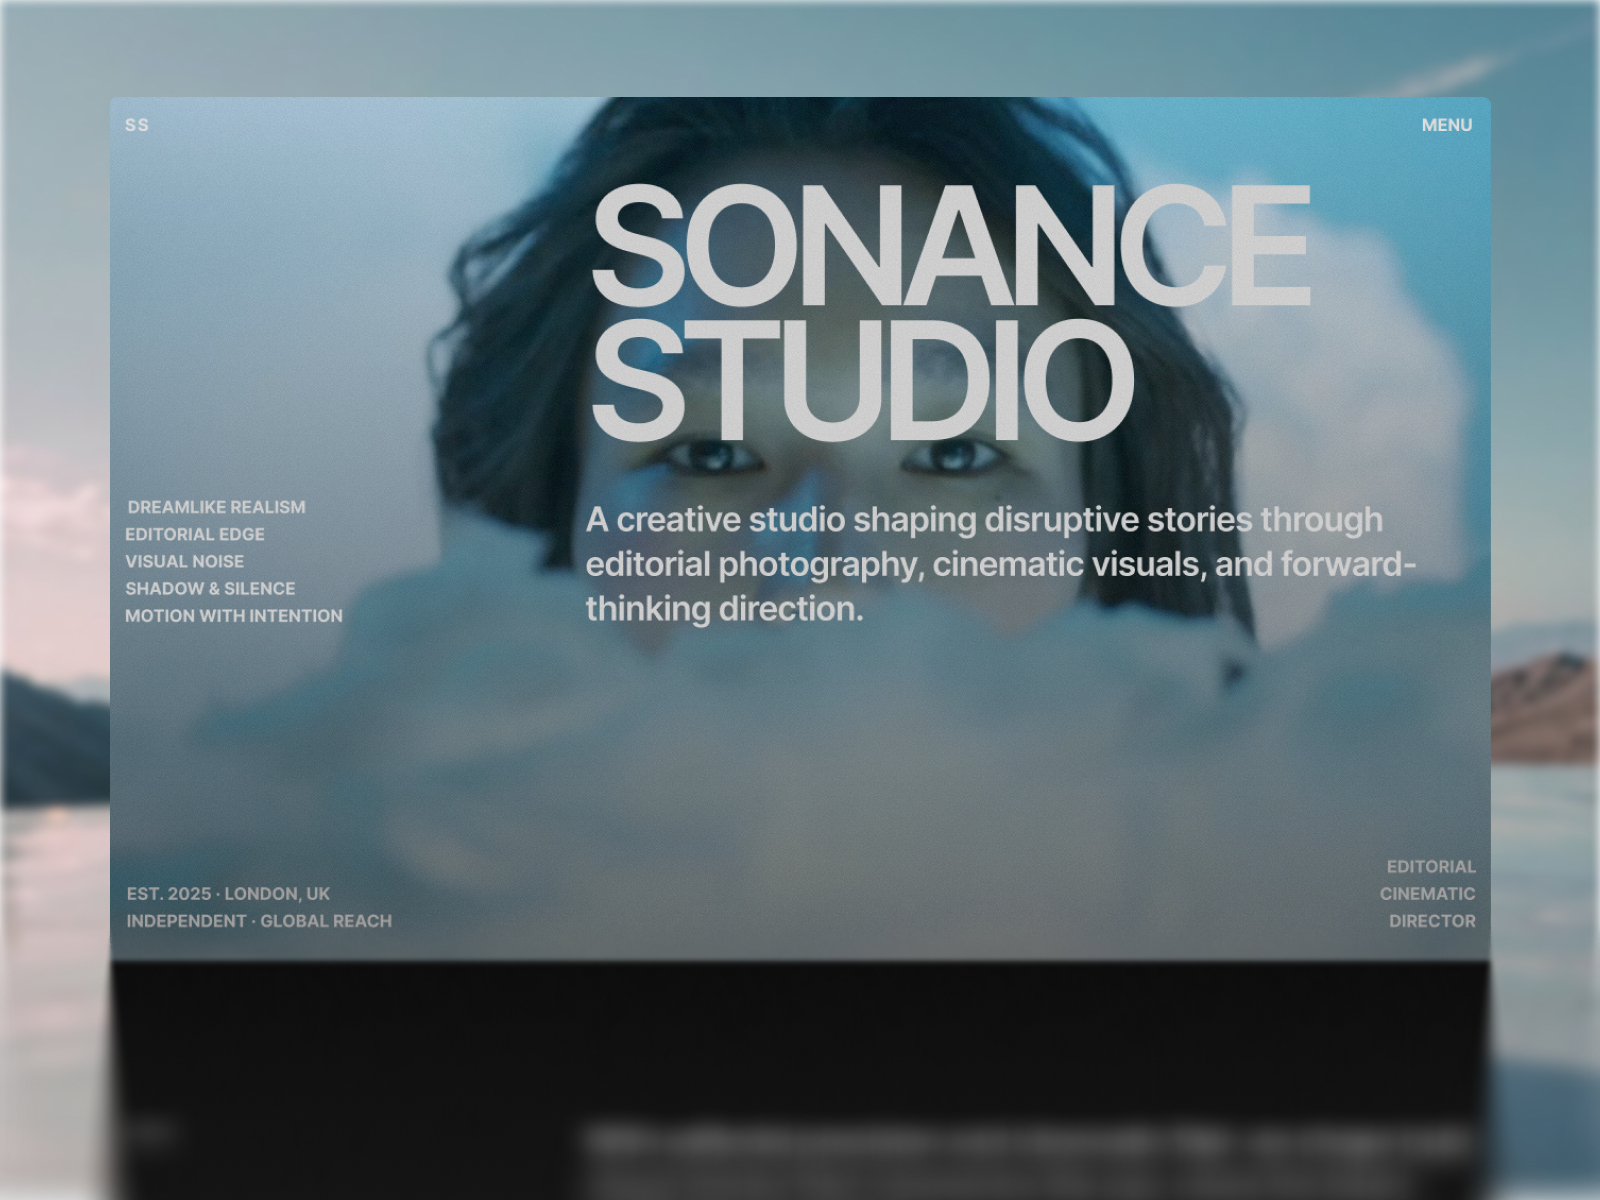Click the VISUAL NOISE list item
The image size is (1600, 1200).
tap(184, 562)
